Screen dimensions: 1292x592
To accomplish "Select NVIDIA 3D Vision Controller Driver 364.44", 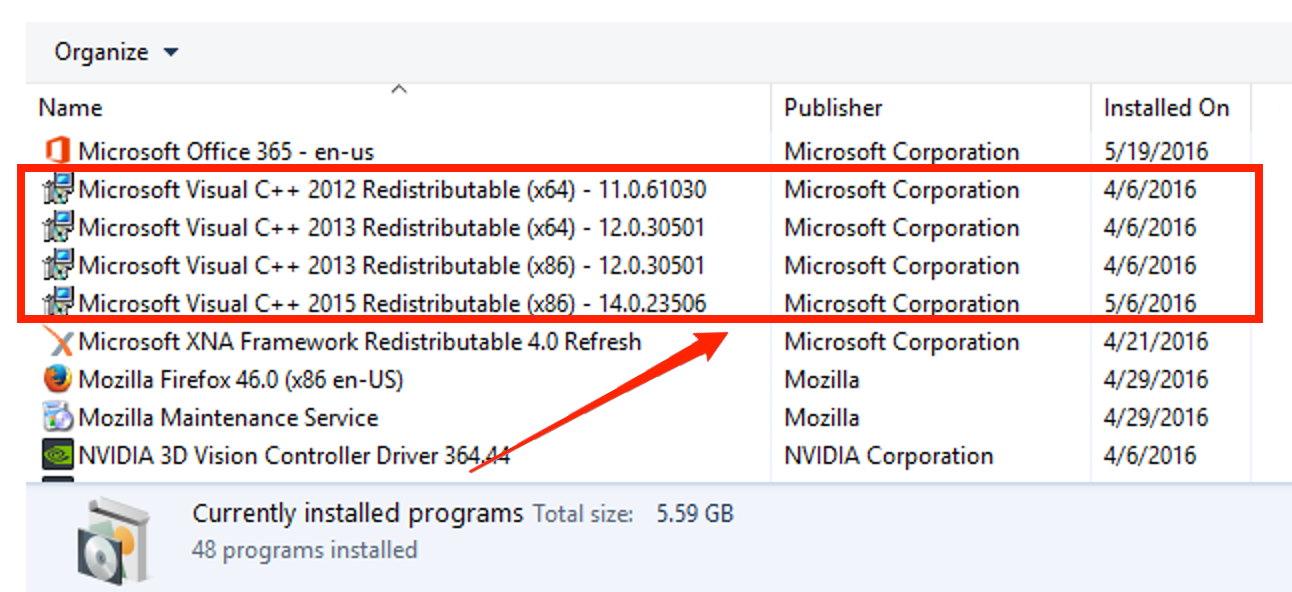I will (x=294, y=456).
